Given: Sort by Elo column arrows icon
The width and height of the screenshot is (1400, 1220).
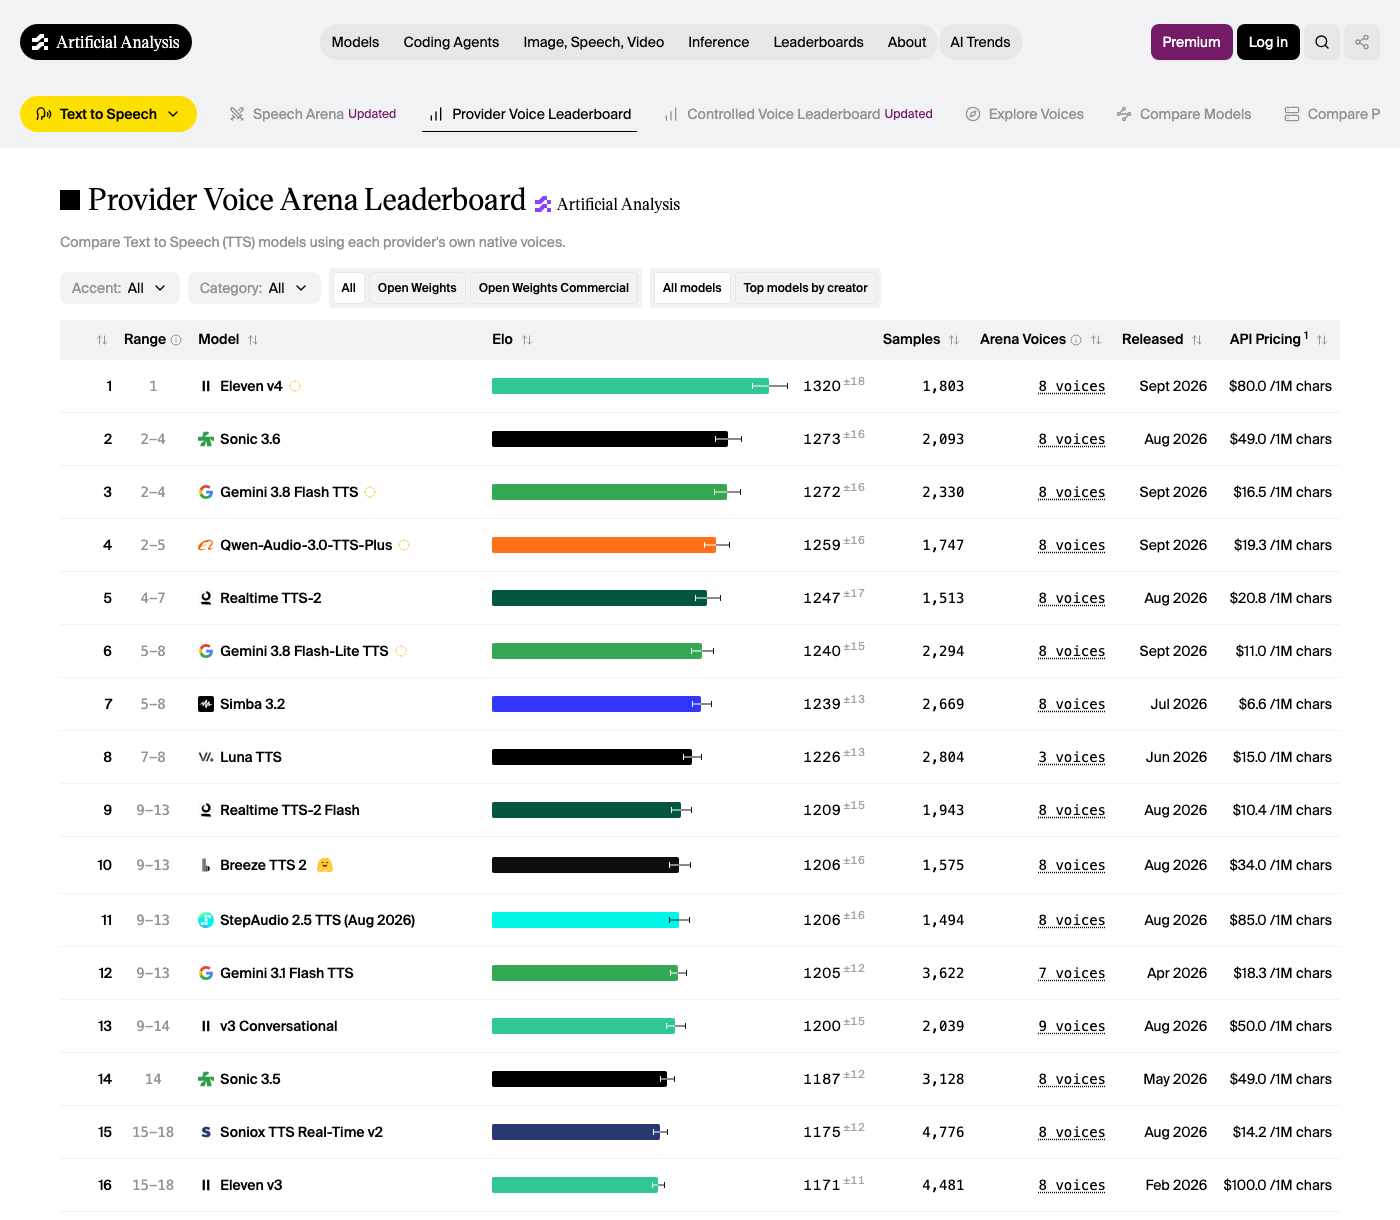Looking at the screenshot, I should (527, 340).
